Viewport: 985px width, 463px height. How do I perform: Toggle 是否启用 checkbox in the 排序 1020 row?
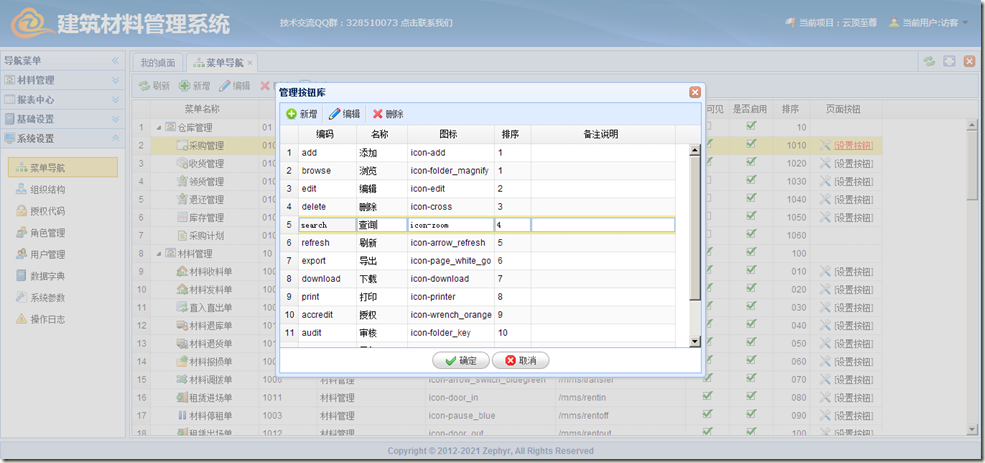coord(751,162)
